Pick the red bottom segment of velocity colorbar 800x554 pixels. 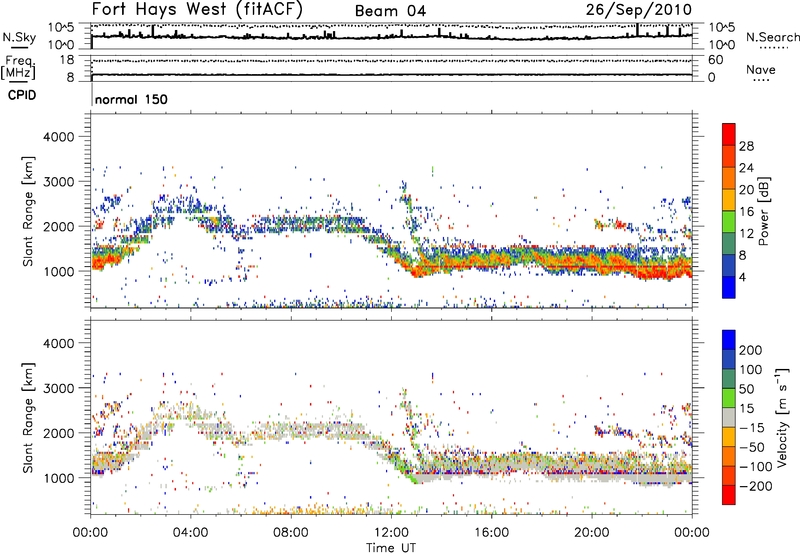[729, 495]
